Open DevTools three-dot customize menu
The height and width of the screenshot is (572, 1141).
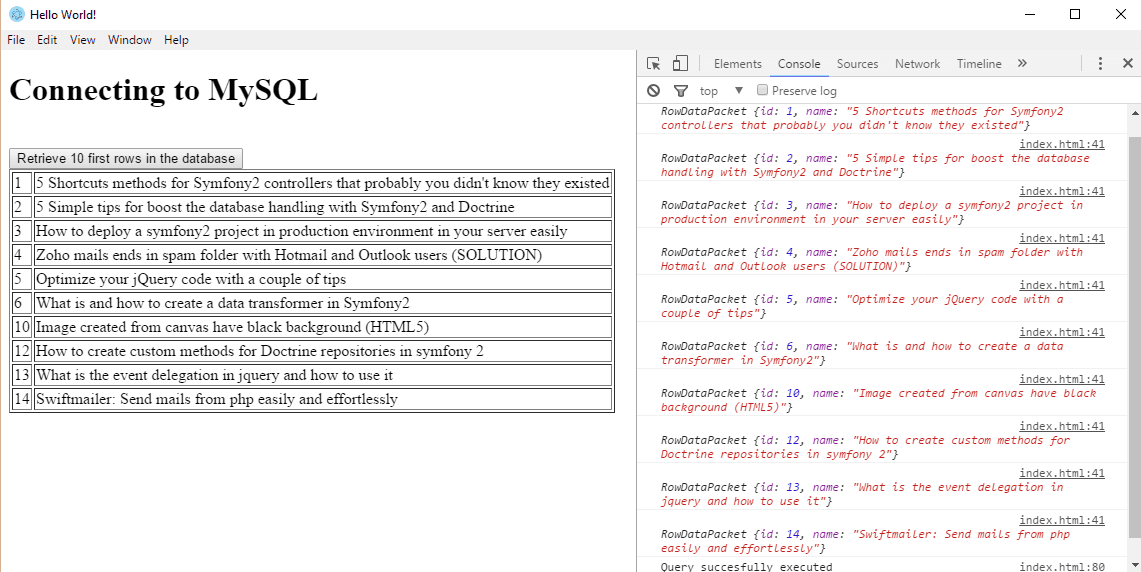coord(1100,63)
